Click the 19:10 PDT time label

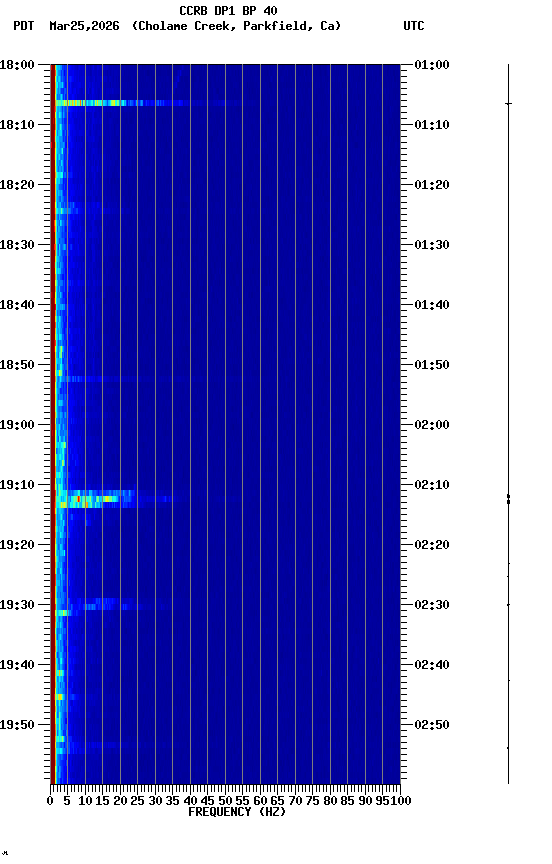tap(17, 485)
